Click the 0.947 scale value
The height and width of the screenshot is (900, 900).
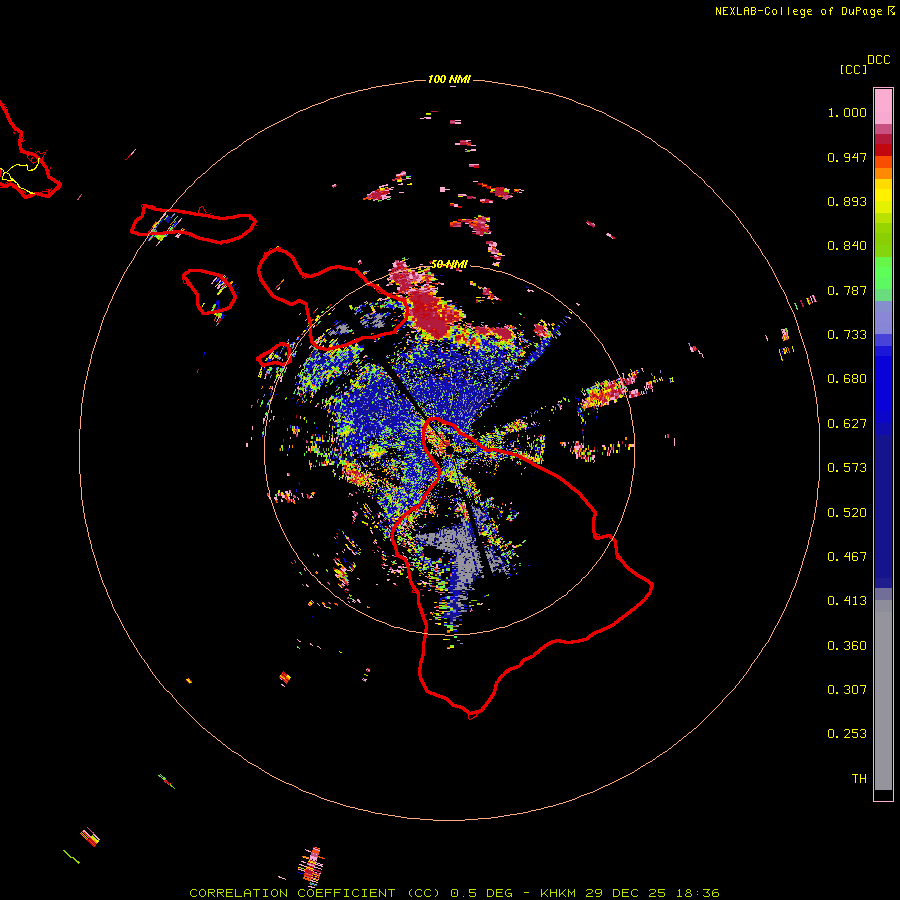pyautogui.click(x=847, y=157)
